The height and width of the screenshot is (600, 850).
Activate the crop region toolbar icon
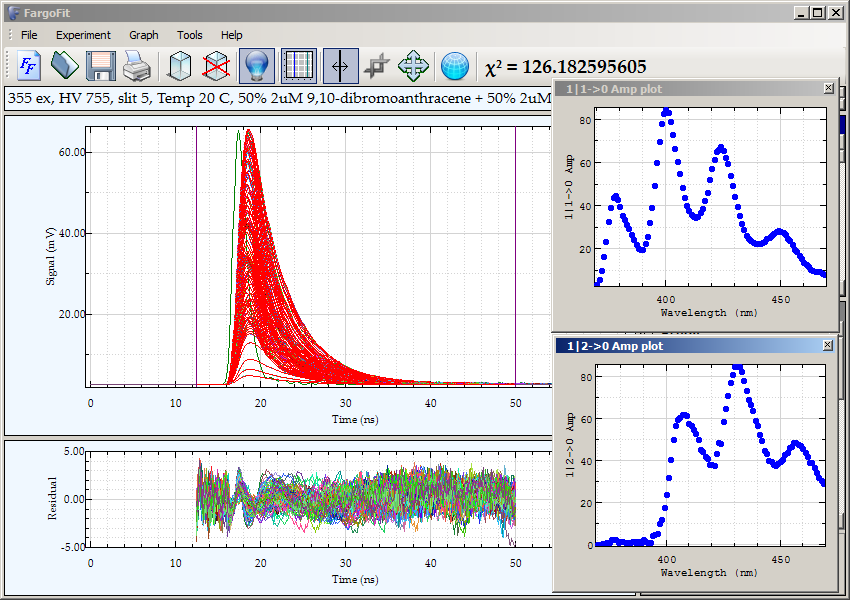point(376,65)
